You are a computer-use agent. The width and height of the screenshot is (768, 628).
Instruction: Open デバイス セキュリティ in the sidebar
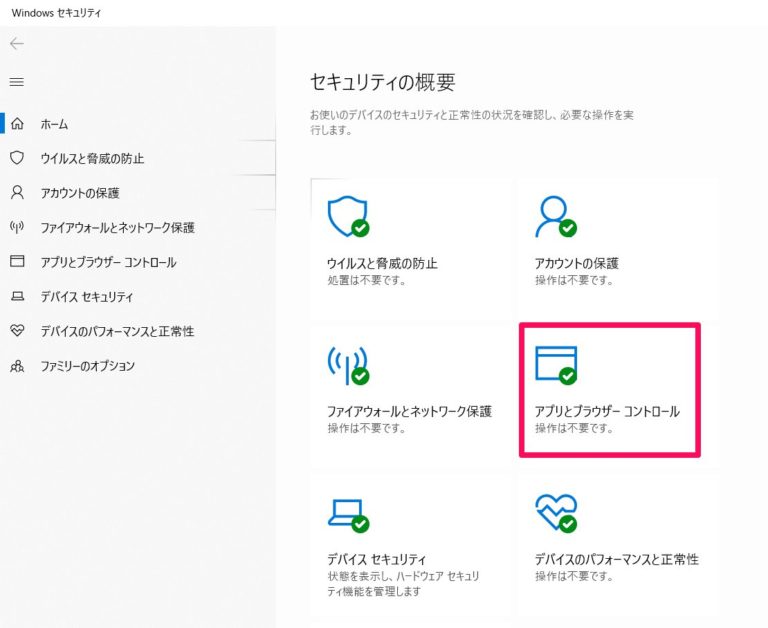[87, 296]
